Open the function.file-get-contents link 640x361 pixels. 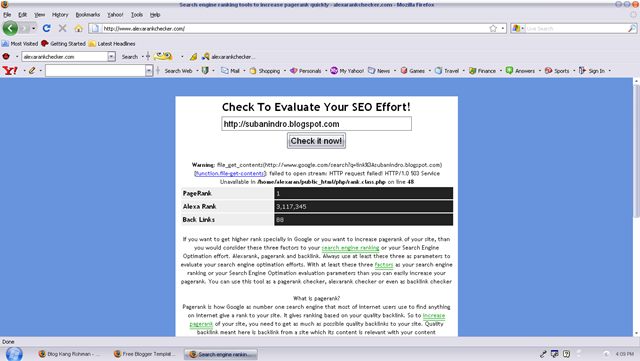coord(230,173)
